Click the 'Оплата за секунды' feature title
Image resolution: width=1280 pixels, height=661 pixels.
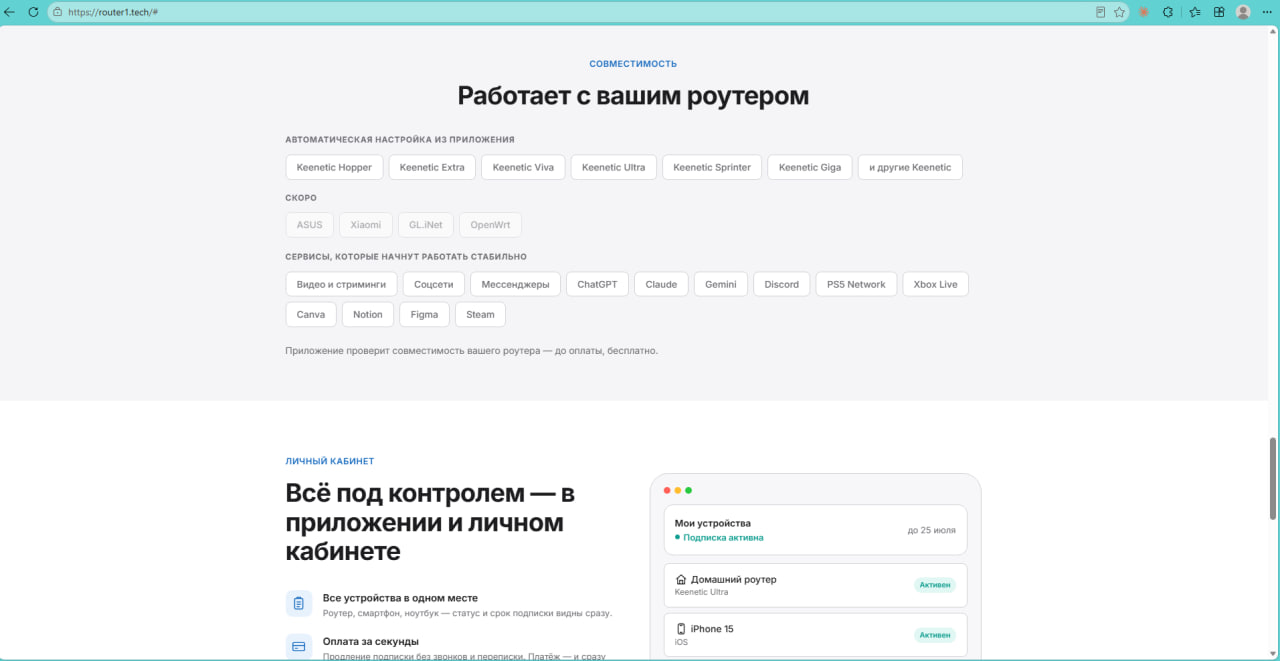tap(371, 641)
